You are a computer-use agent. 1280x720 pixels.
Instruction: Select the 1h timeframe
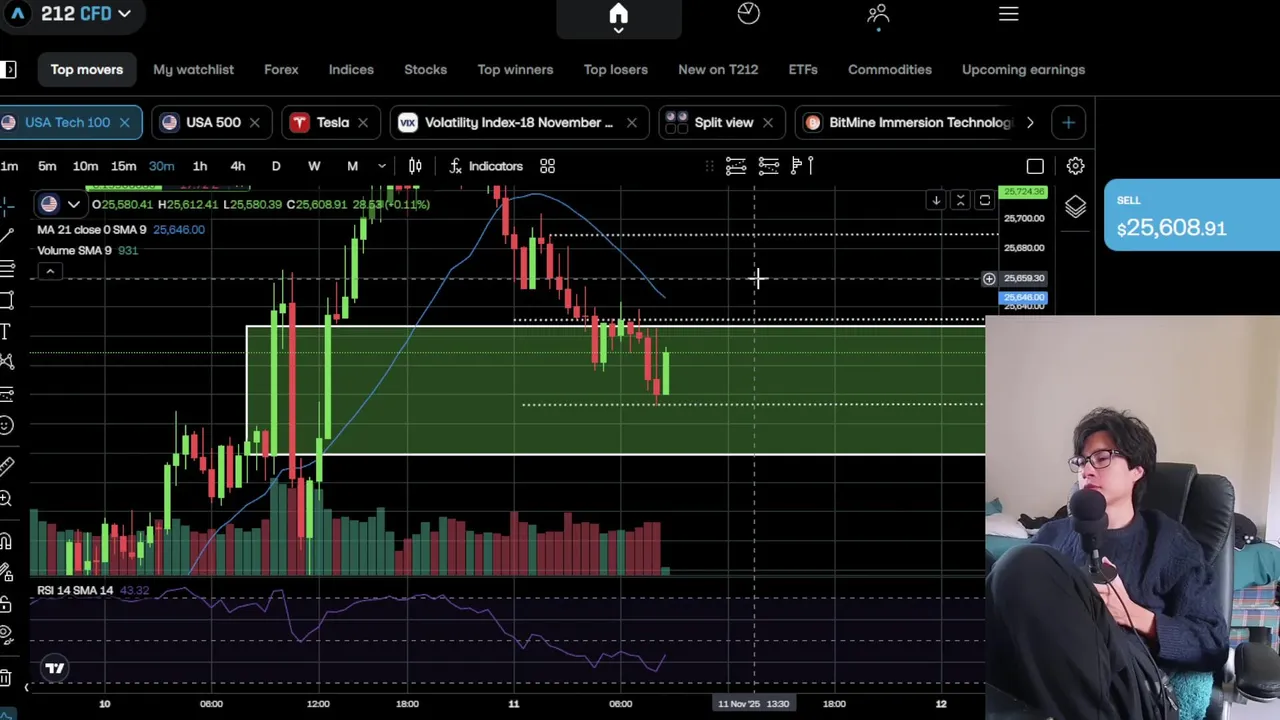[x=200, y=166]
